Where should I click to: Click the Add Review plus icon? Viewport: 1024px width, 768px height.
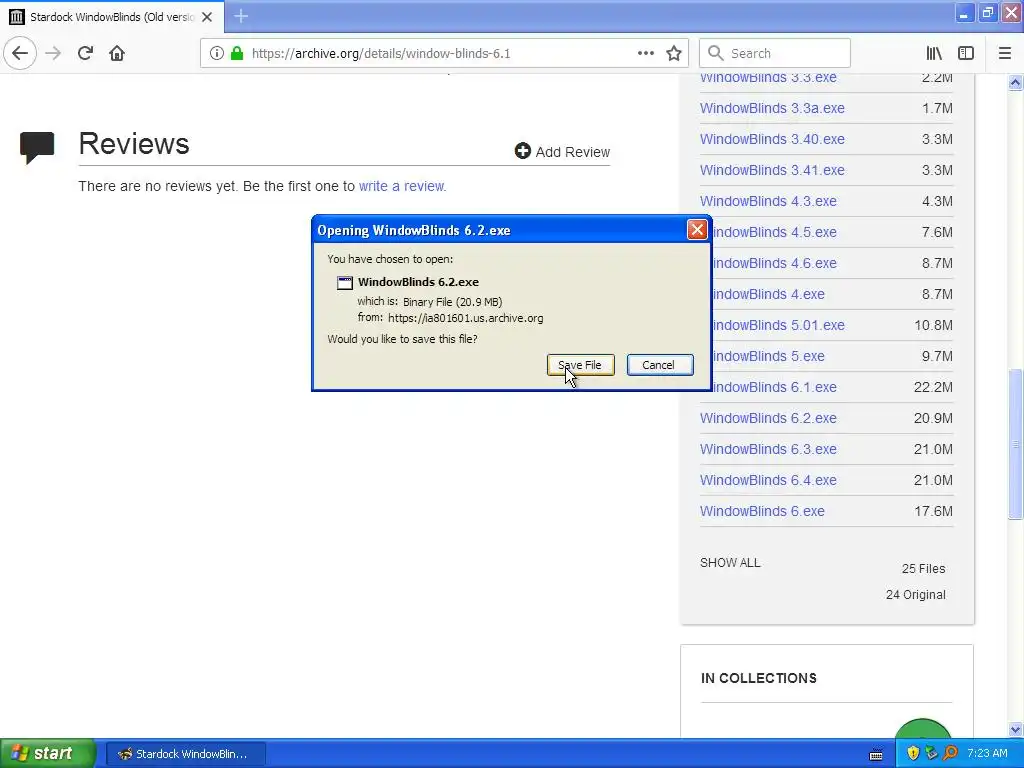(522, 151)
